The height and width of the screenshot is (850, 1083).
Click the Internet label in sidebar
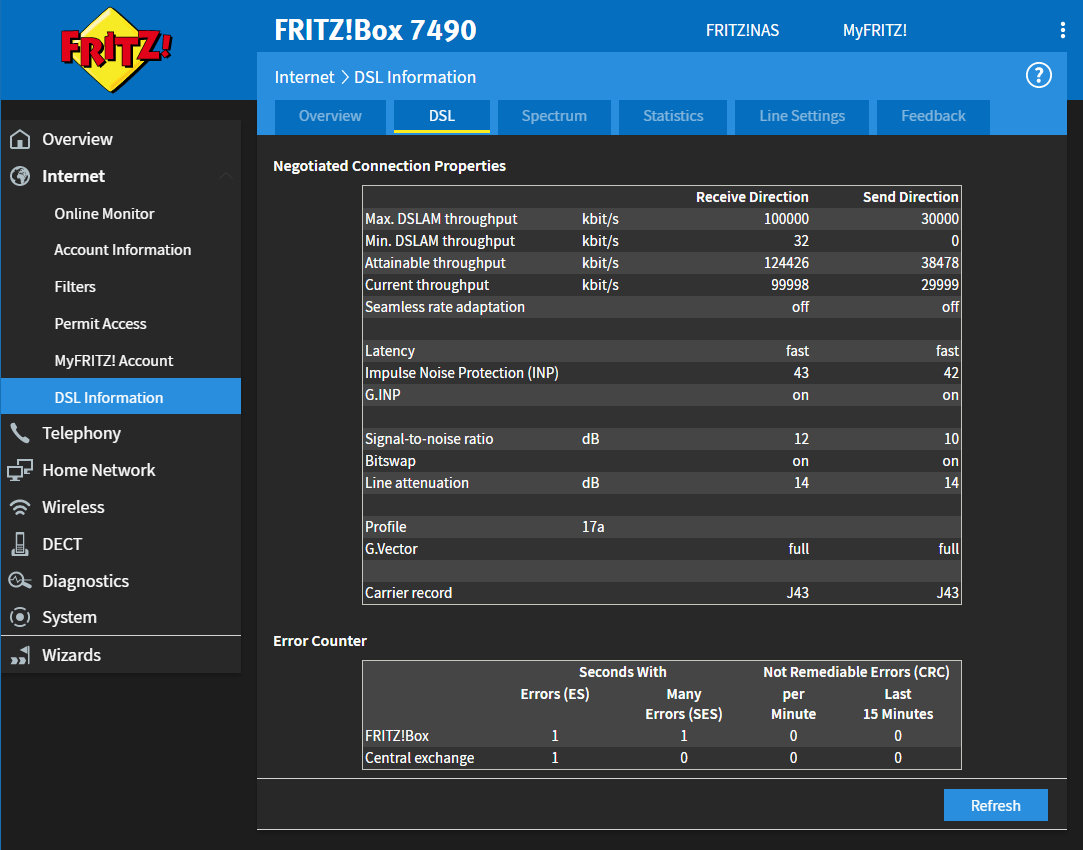73,176
